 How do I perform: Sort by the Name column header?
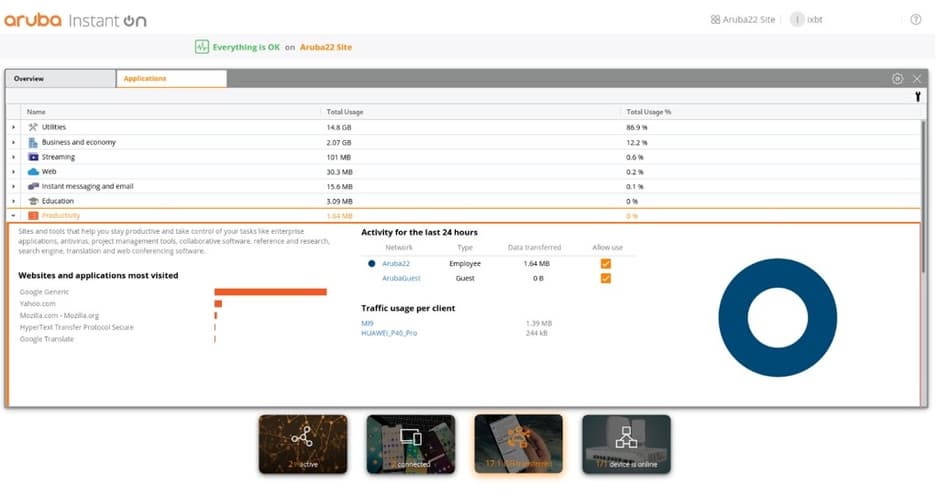tap(36, 112)
